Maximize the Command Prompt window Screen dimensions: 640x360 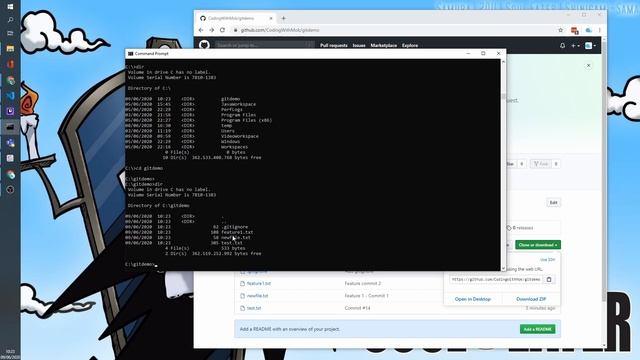(x=483, y=53)
